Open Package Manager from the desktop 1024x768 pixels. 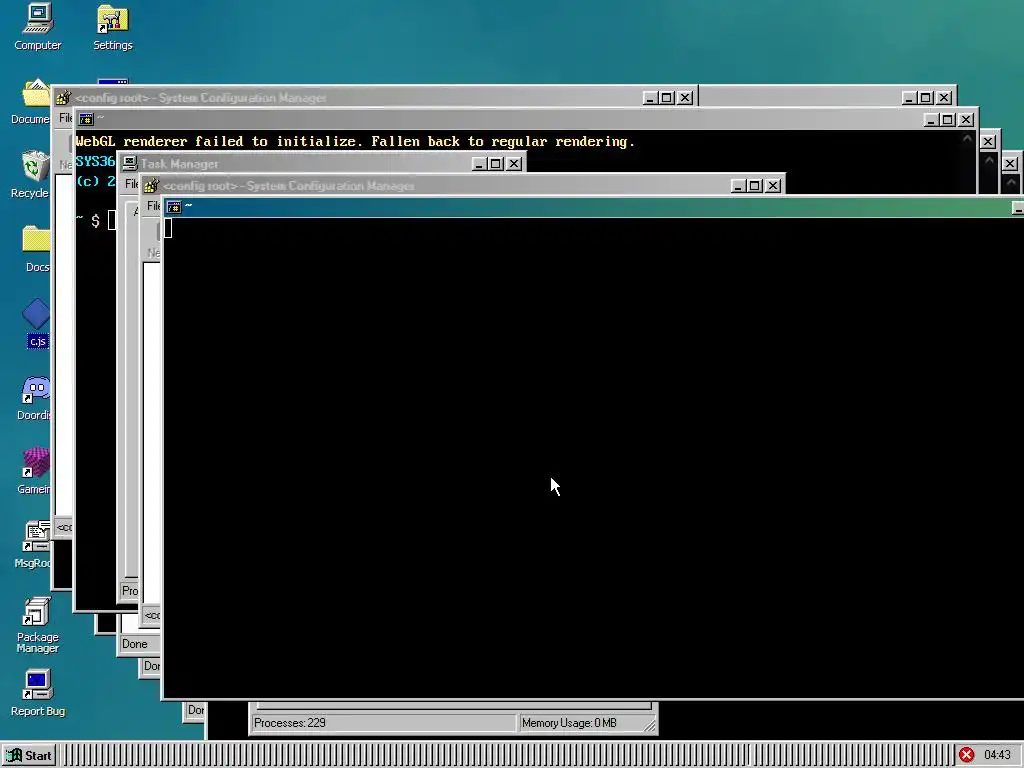point(37,625)
